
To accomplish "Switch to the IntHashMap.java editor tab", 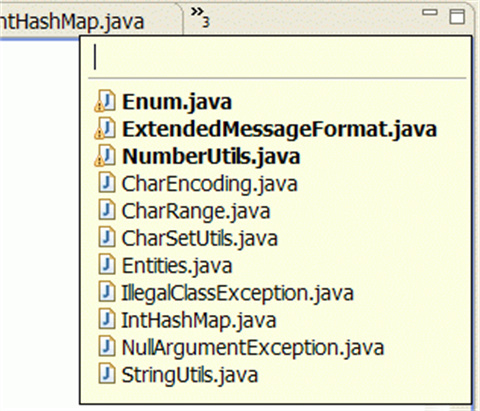I will pos(72,22).
